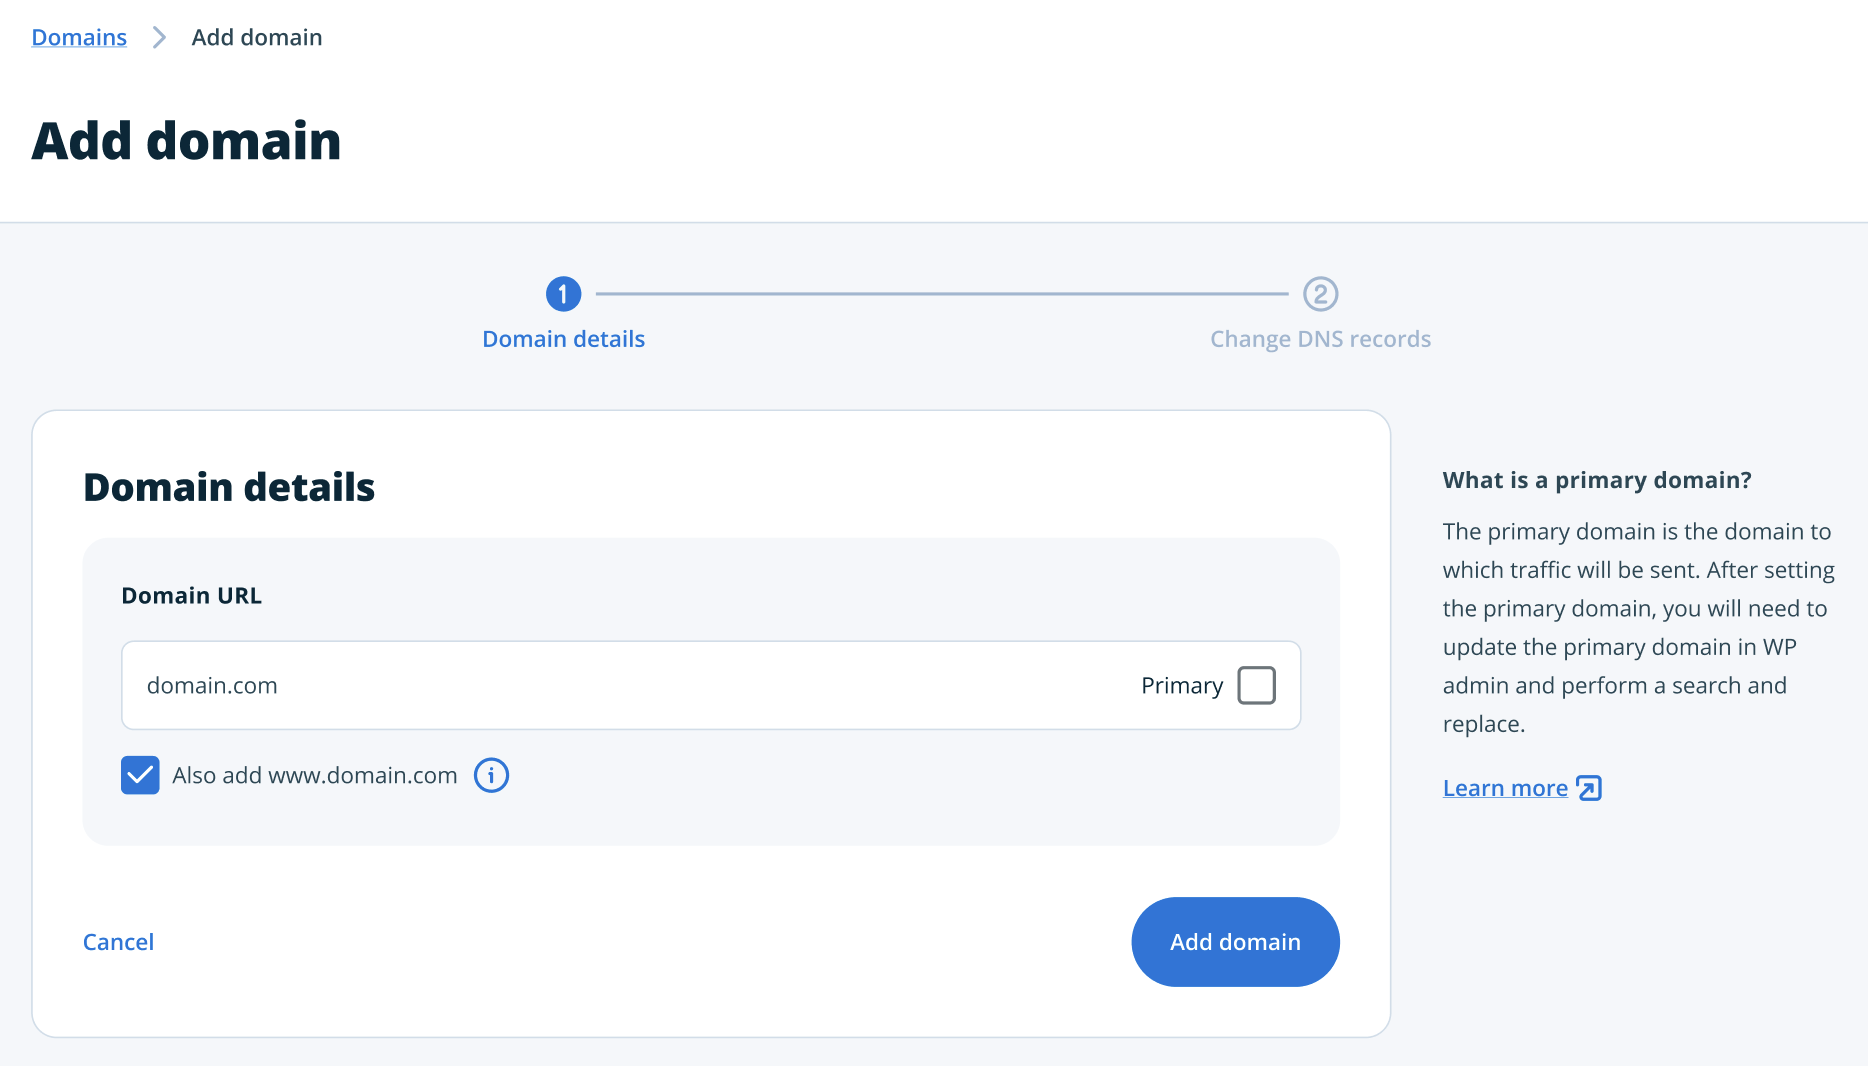Click the step 1 circle indicator
The height and width of the screenshot is (1066, 1868).
563,294
